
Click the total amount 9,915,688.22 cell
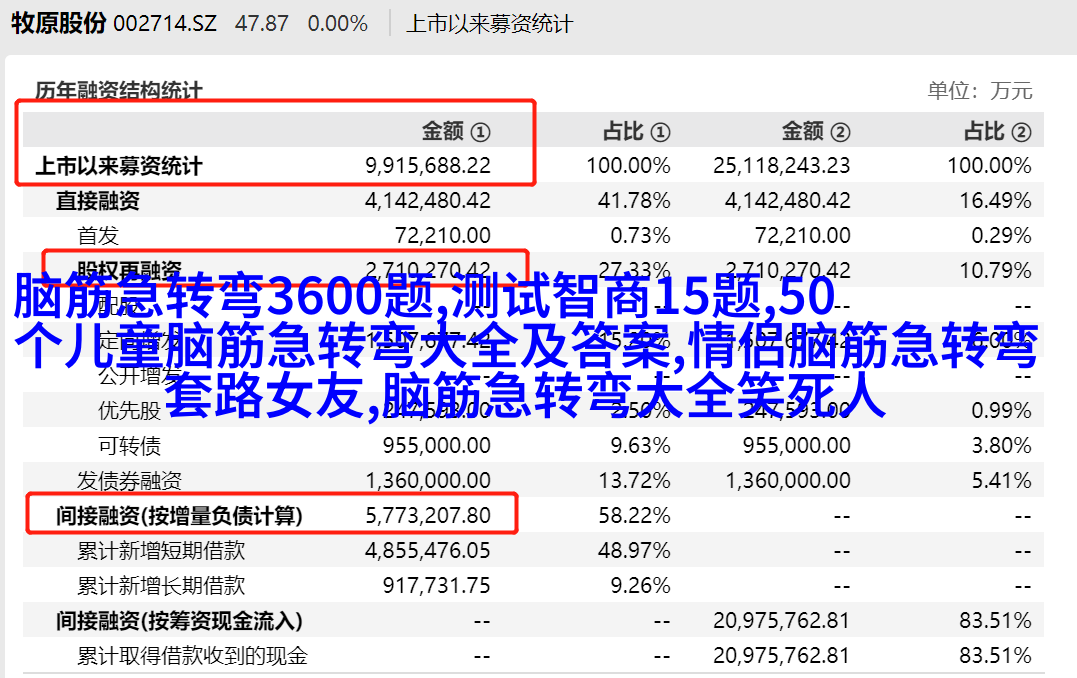pos(428,166)
